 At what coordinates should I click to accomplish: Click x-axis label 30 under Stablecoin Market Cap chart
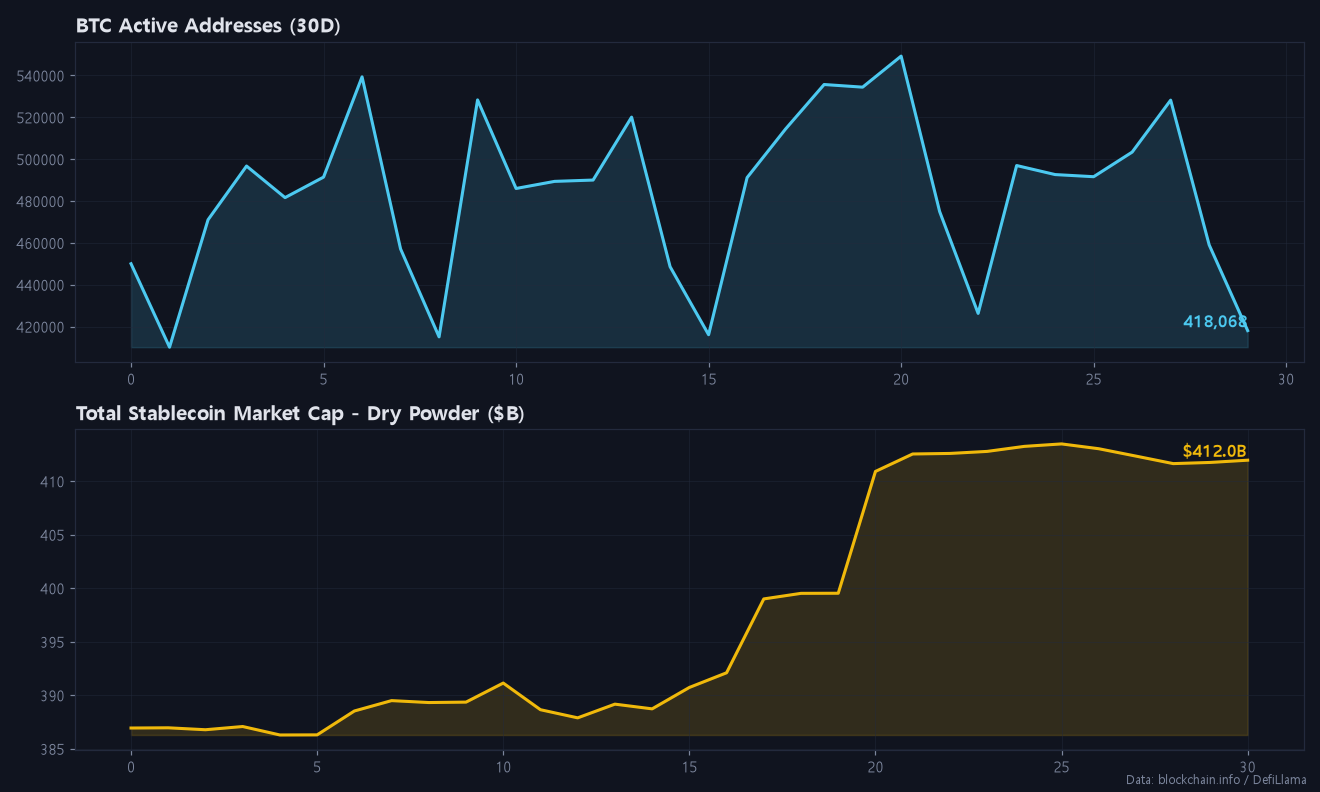click(1248, 767)
